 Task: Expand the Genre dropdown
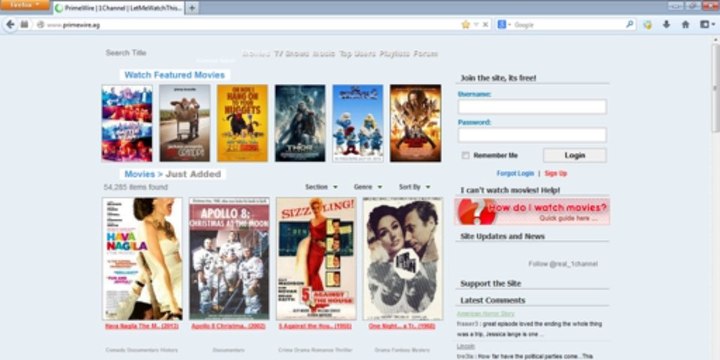tap(368, 187)
